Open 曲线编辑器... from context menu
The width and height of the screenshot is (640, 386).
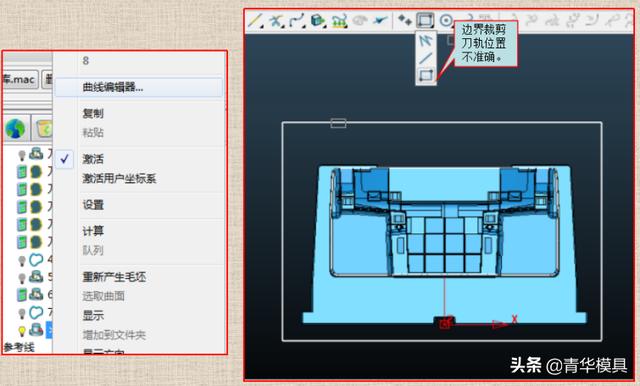(139, 87)
